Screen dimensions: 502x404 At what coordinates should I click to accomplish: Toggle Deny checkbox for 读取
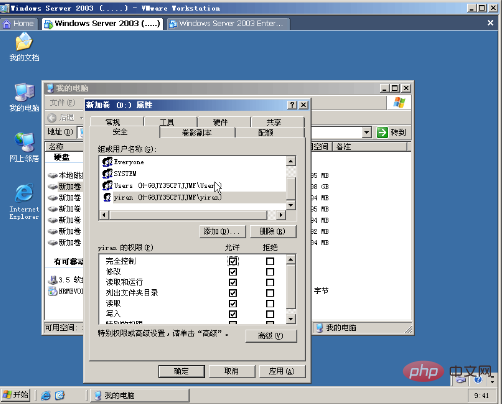(x=270, y=304)
